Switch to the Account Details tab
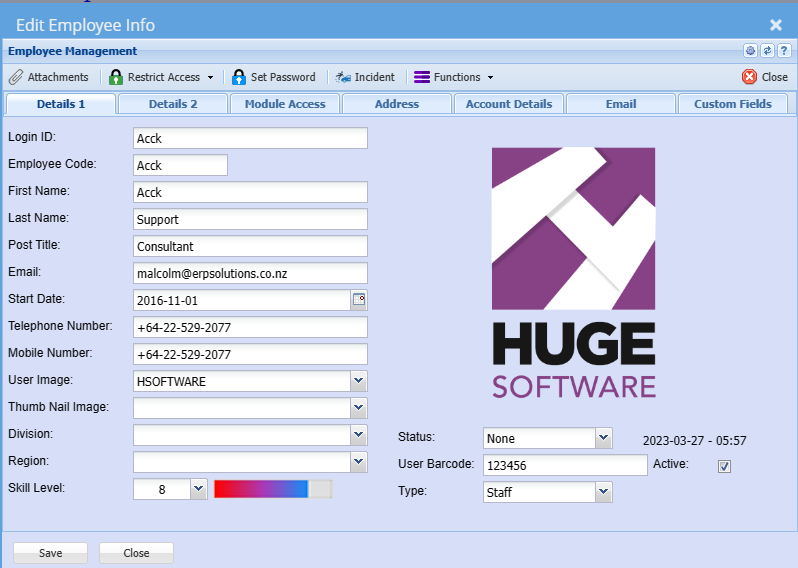 click(x=509, y=104)
